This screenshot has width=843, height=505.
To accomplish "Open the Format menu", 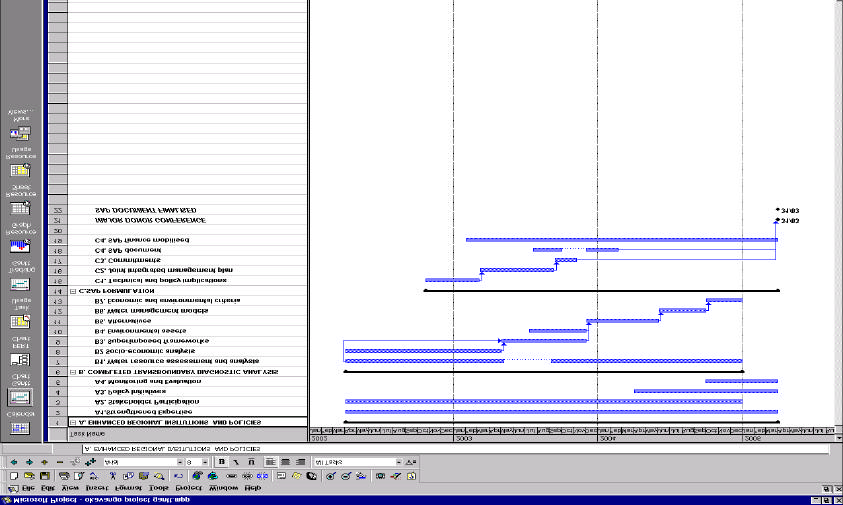I will (130, 489).
